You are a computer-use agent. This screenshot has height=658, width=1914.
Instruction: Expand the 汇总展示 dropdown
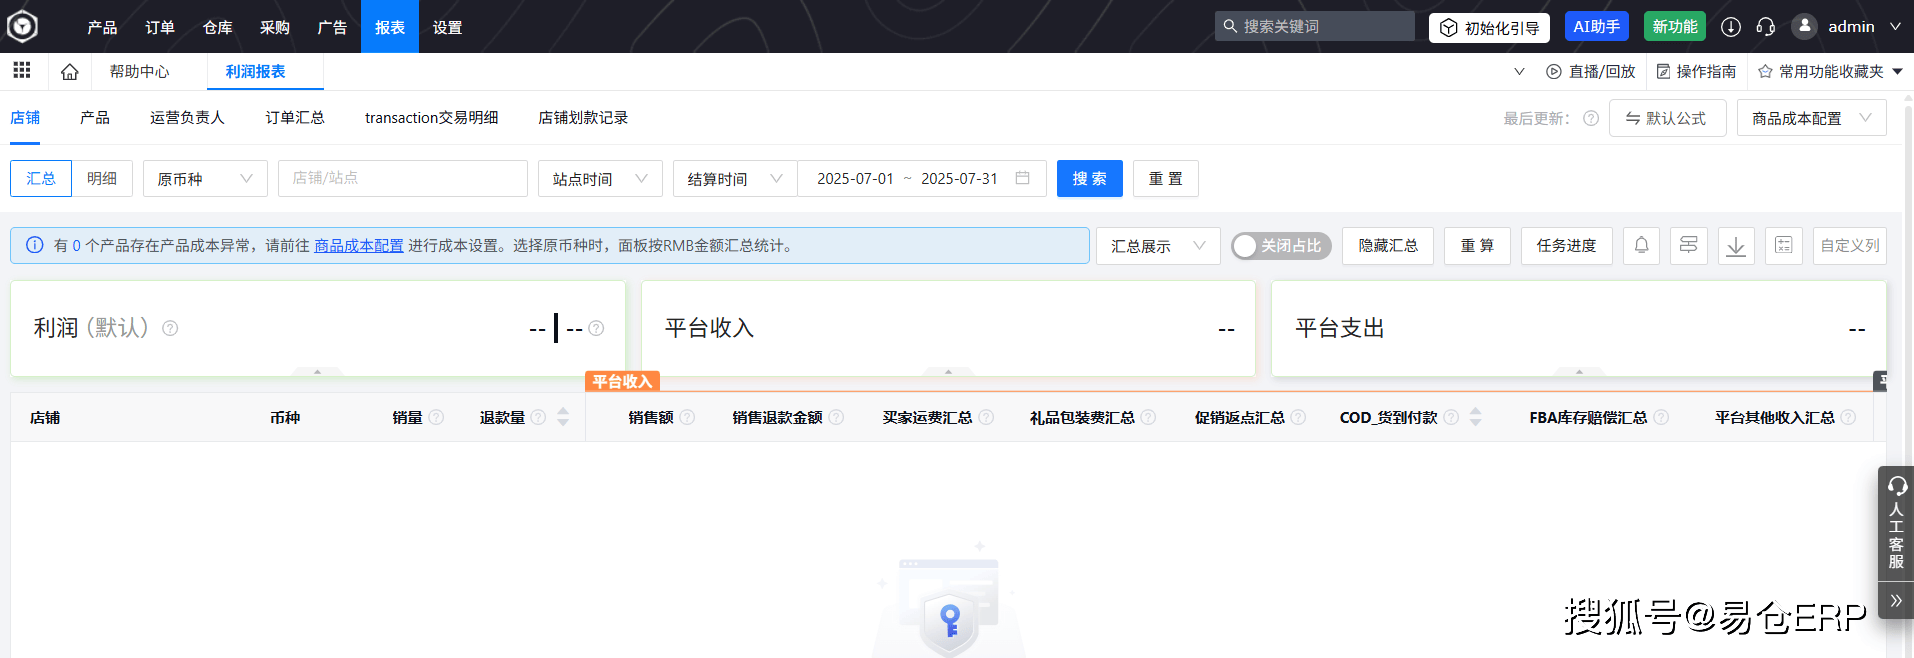pos(1157,246)
